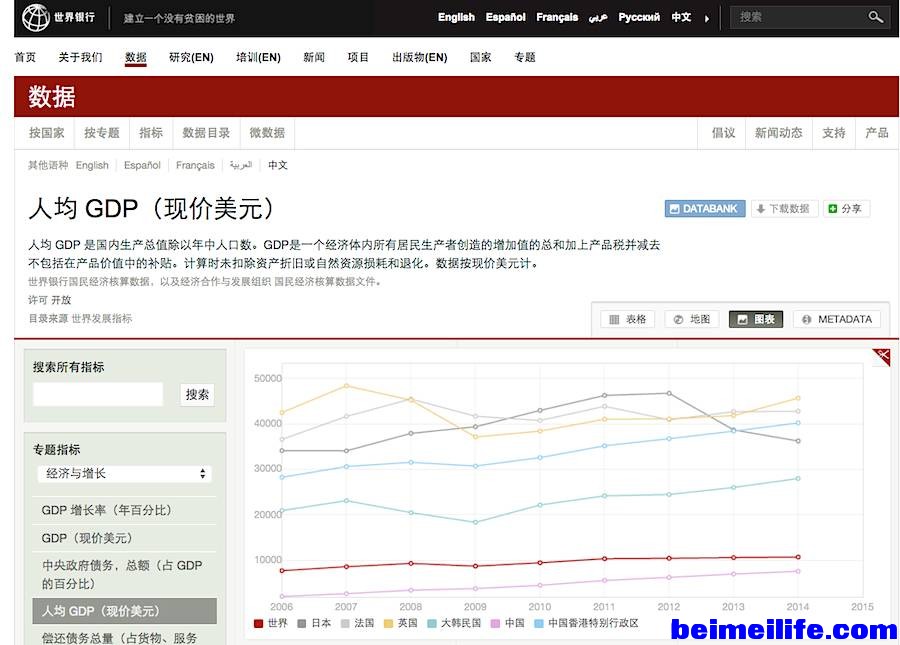Click the red corner icon on chart
Viewport: 900px width, 645px height.
pyautogui.click(x=881, y=356)
